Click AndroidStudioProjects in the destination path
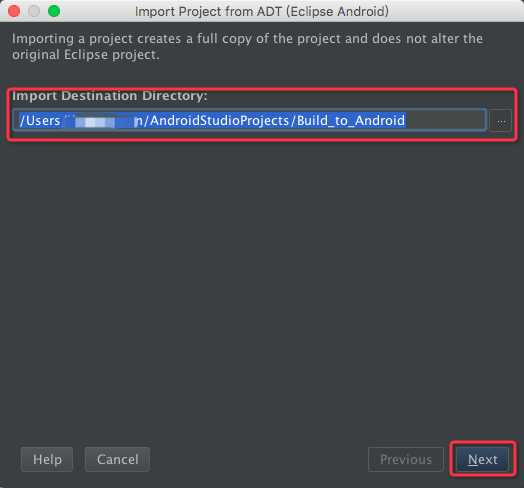This screenshot has width=524, height=488. [x=219, y=120]
